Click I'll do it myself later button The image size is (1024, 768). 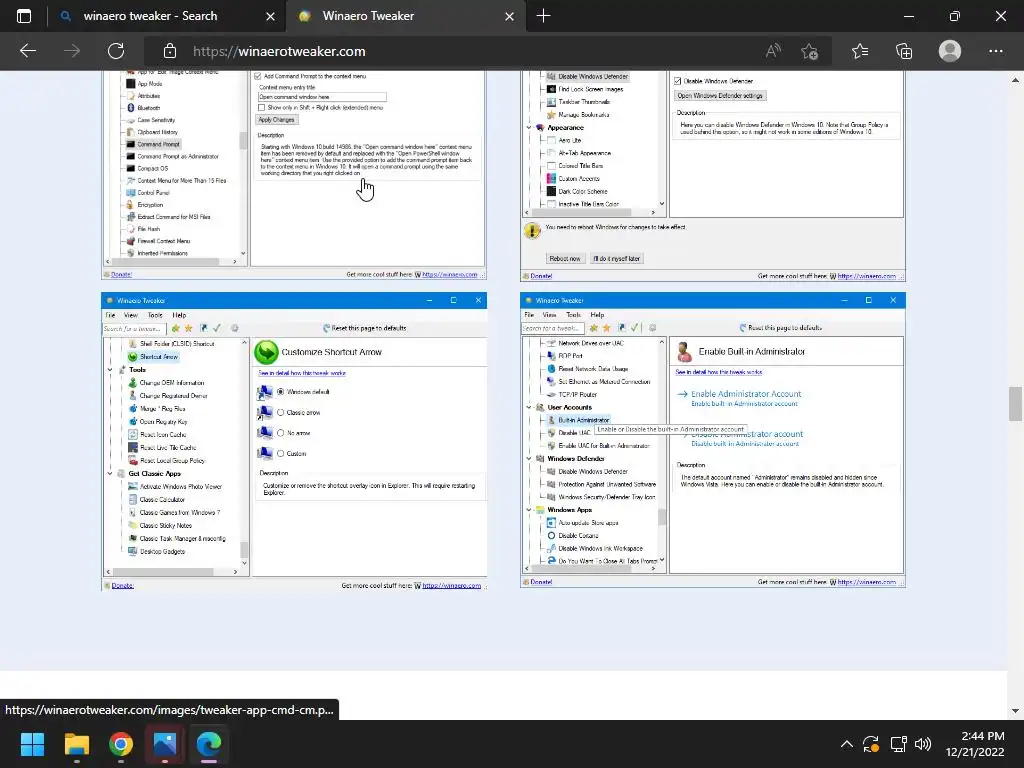pos(616,259)
